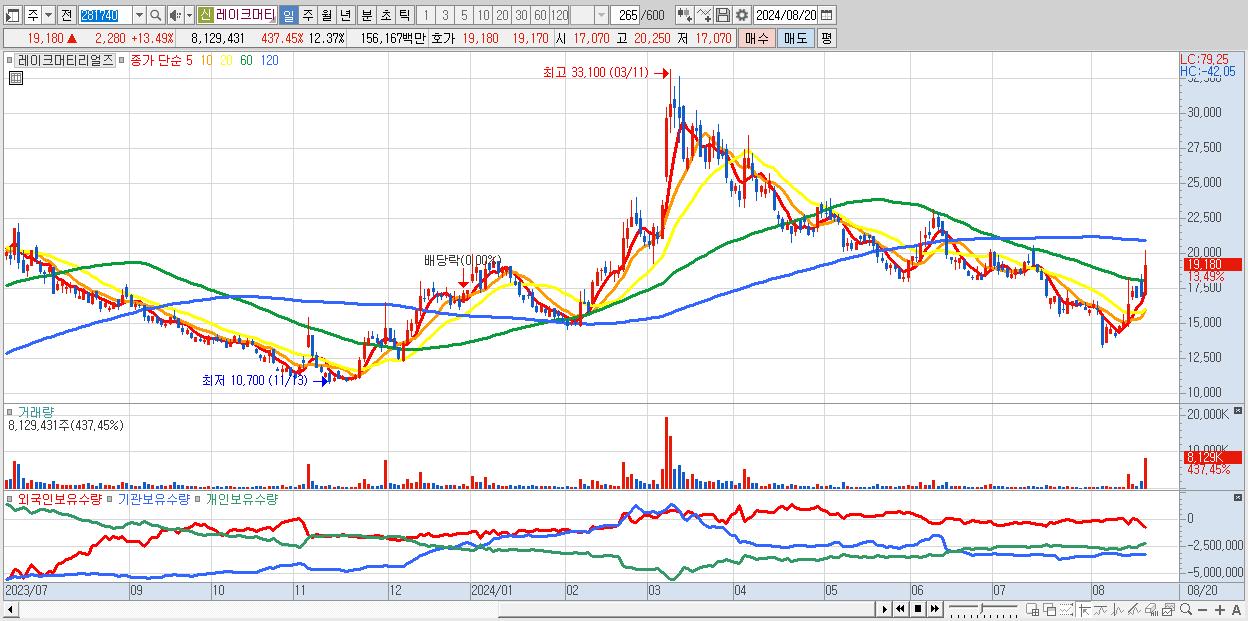Click the speaker sound icon
Screen dimensions: 1248x621
[175, 15]
